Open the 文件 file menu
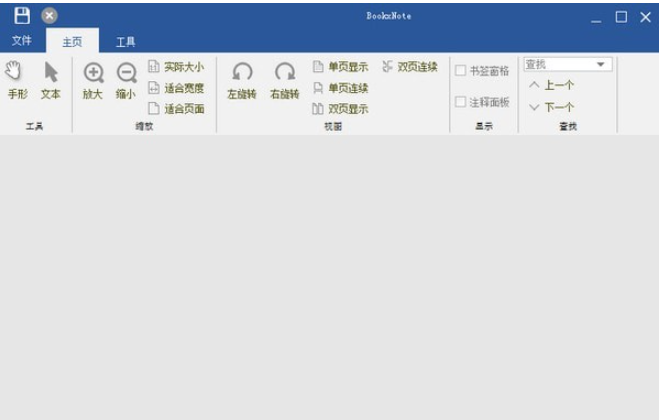 [22, 41]
